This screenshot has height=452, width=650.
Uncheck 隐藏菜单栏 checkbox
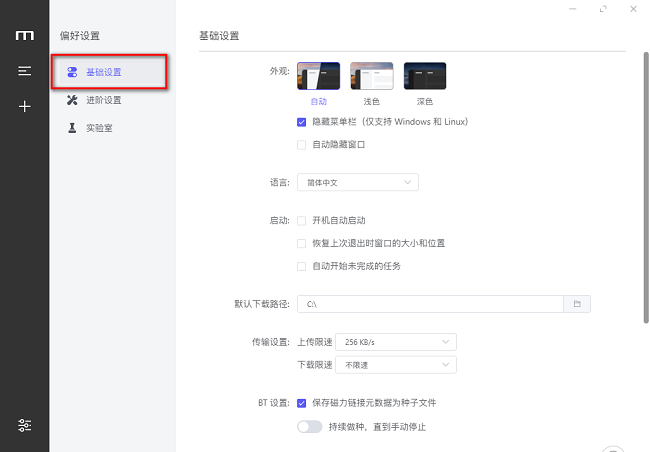pos(301,122)
